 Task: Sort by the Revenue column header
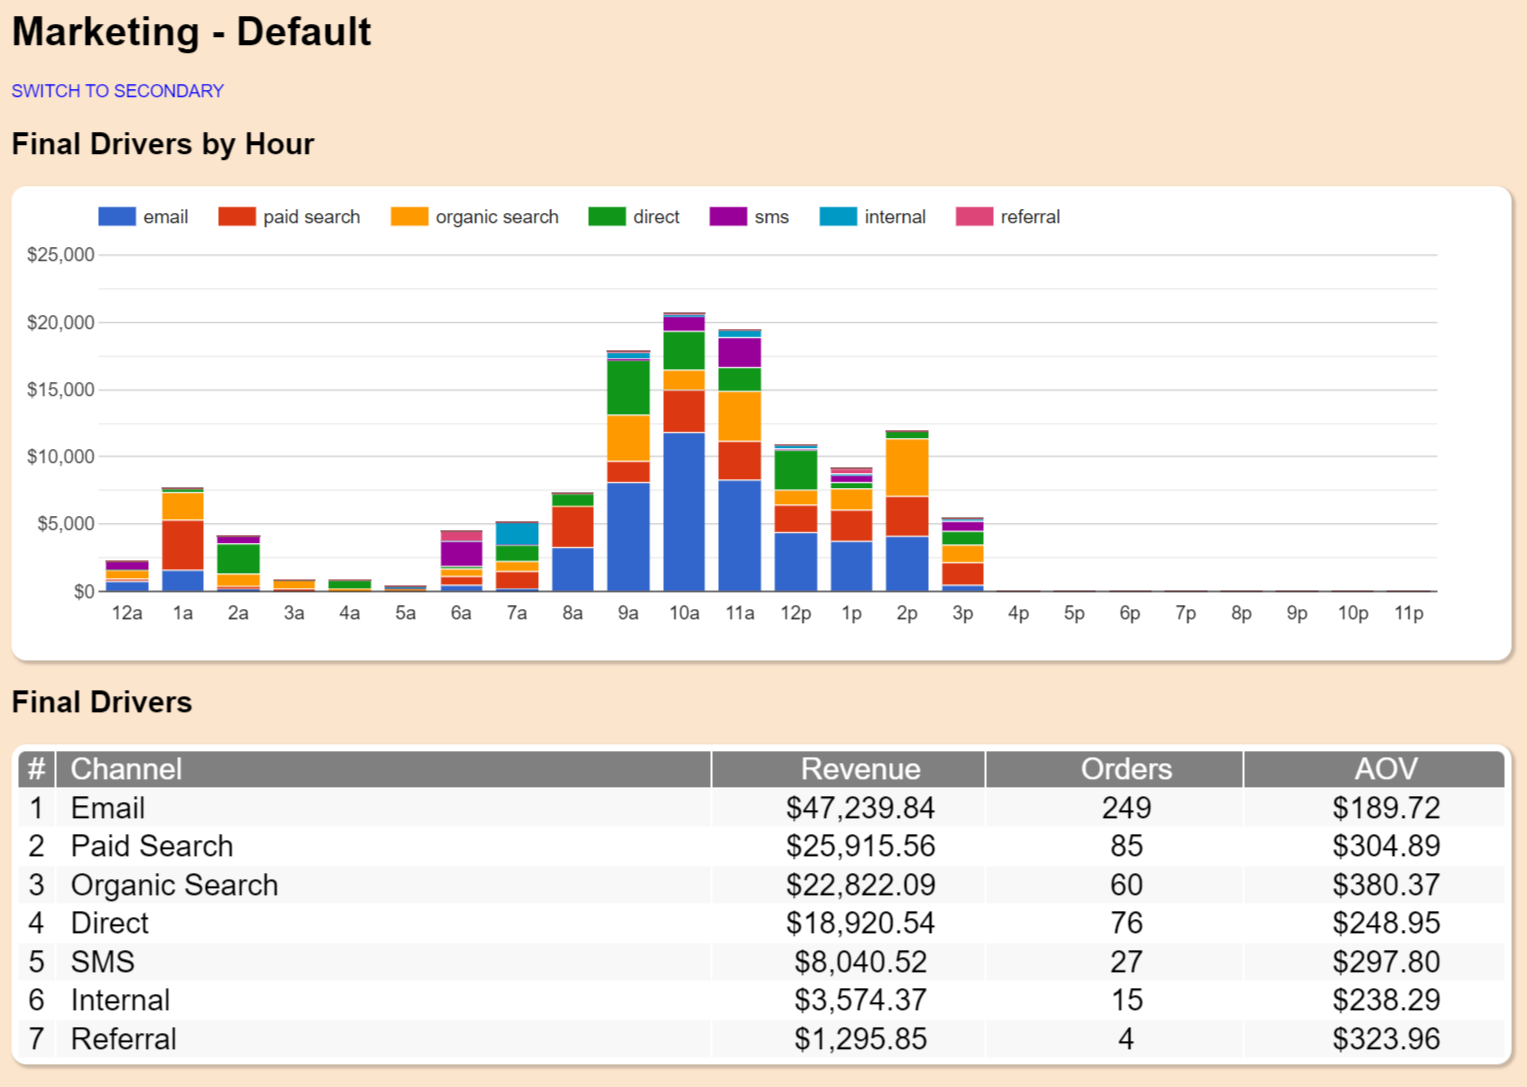click(849, 769)
